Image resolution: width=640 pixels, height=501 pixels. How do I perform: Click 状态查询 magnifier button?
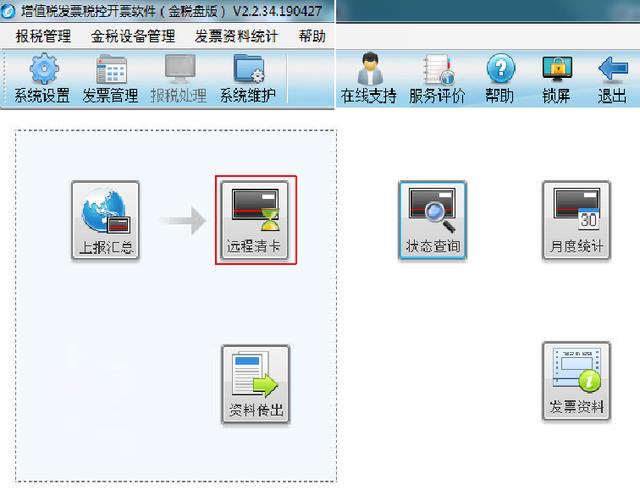433,220
